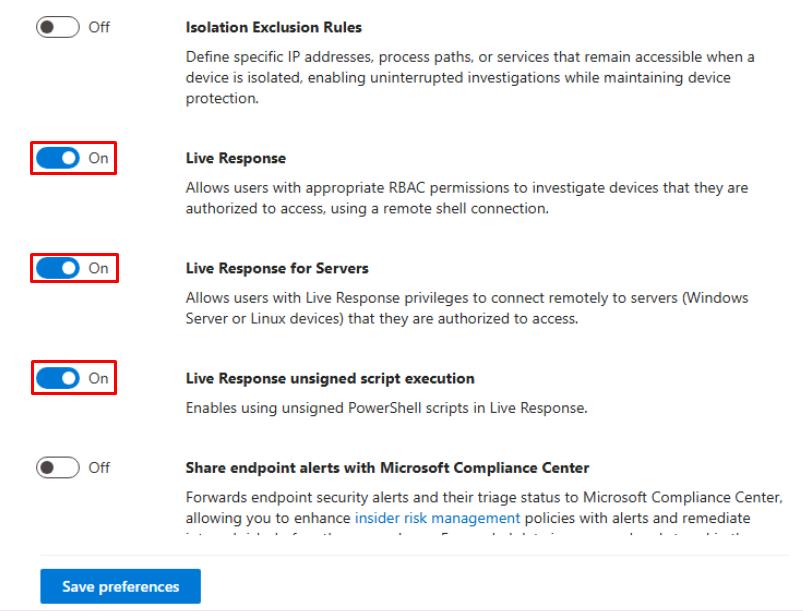Click the On label beside the Live Response toggle
This screenshot has width=803, height=611.
click(x=98, y=158)
